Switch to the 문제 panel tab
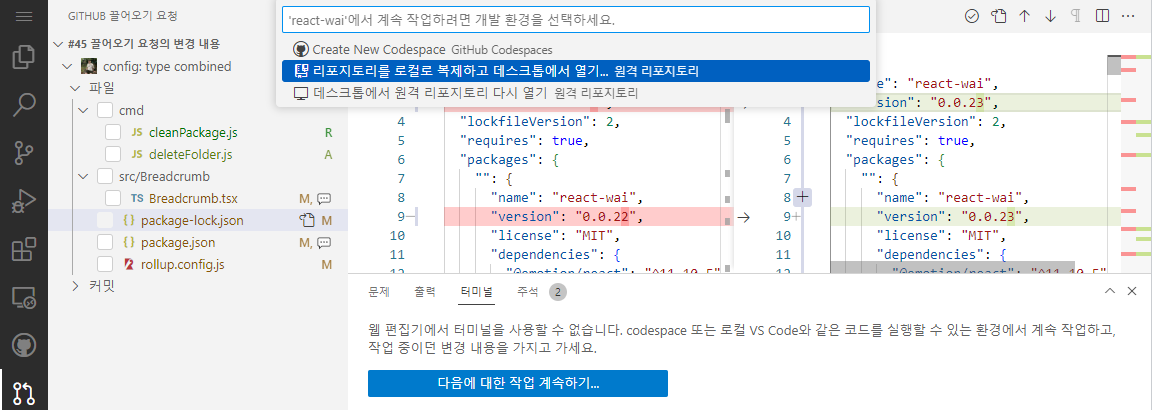This screenshot has height=410, width=1152. click(x=378, y=292)
